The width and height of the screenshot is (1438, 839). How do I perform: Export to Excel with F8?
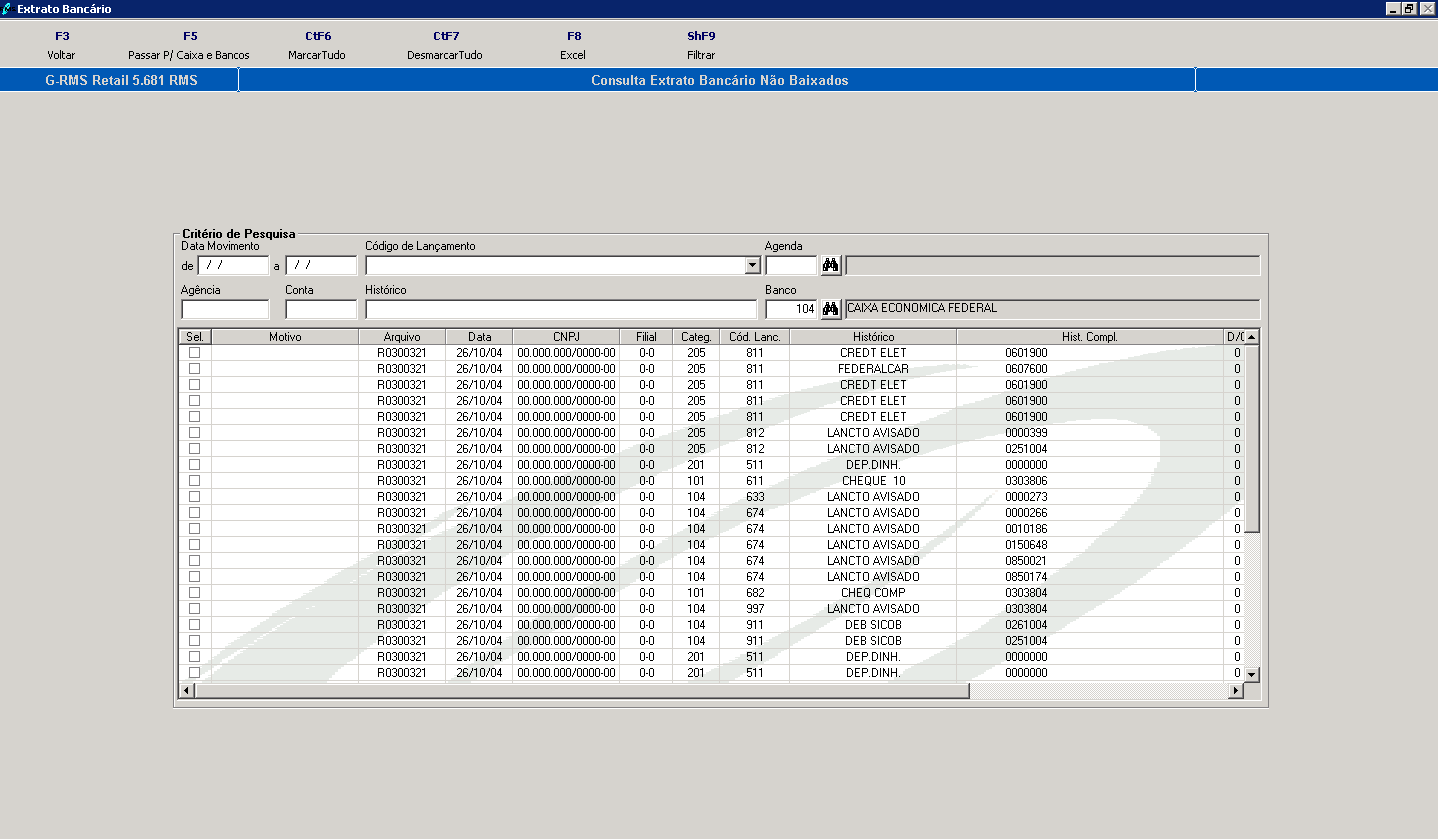(x=573, y=46)
